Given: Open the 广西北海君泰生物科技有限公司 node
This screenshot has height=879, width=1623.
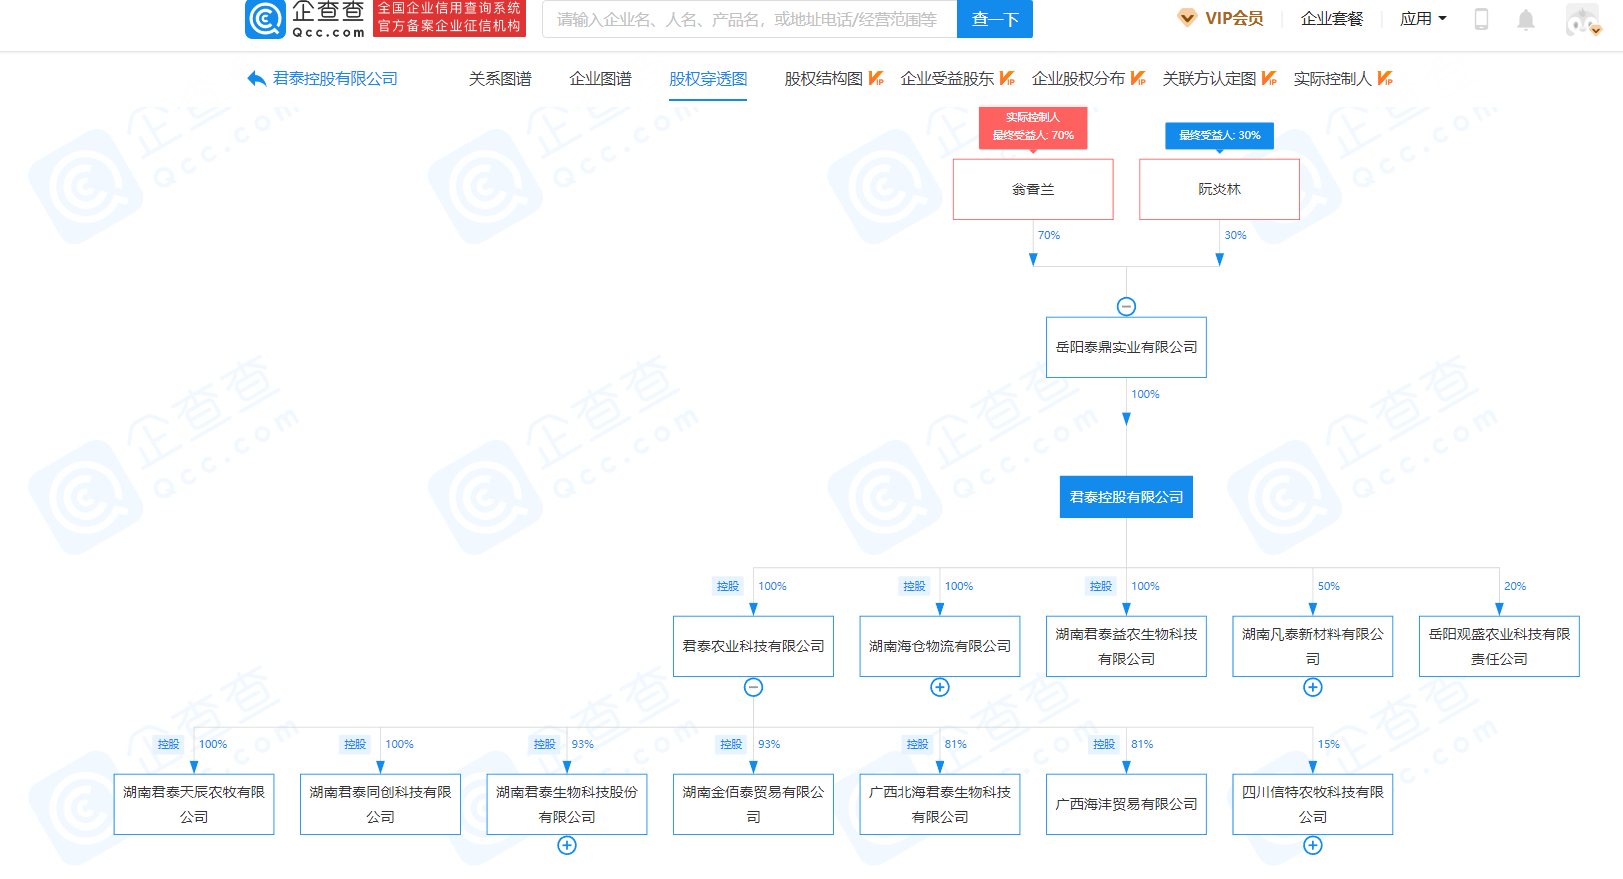Looking at the screenshot, I should (940, 804).
